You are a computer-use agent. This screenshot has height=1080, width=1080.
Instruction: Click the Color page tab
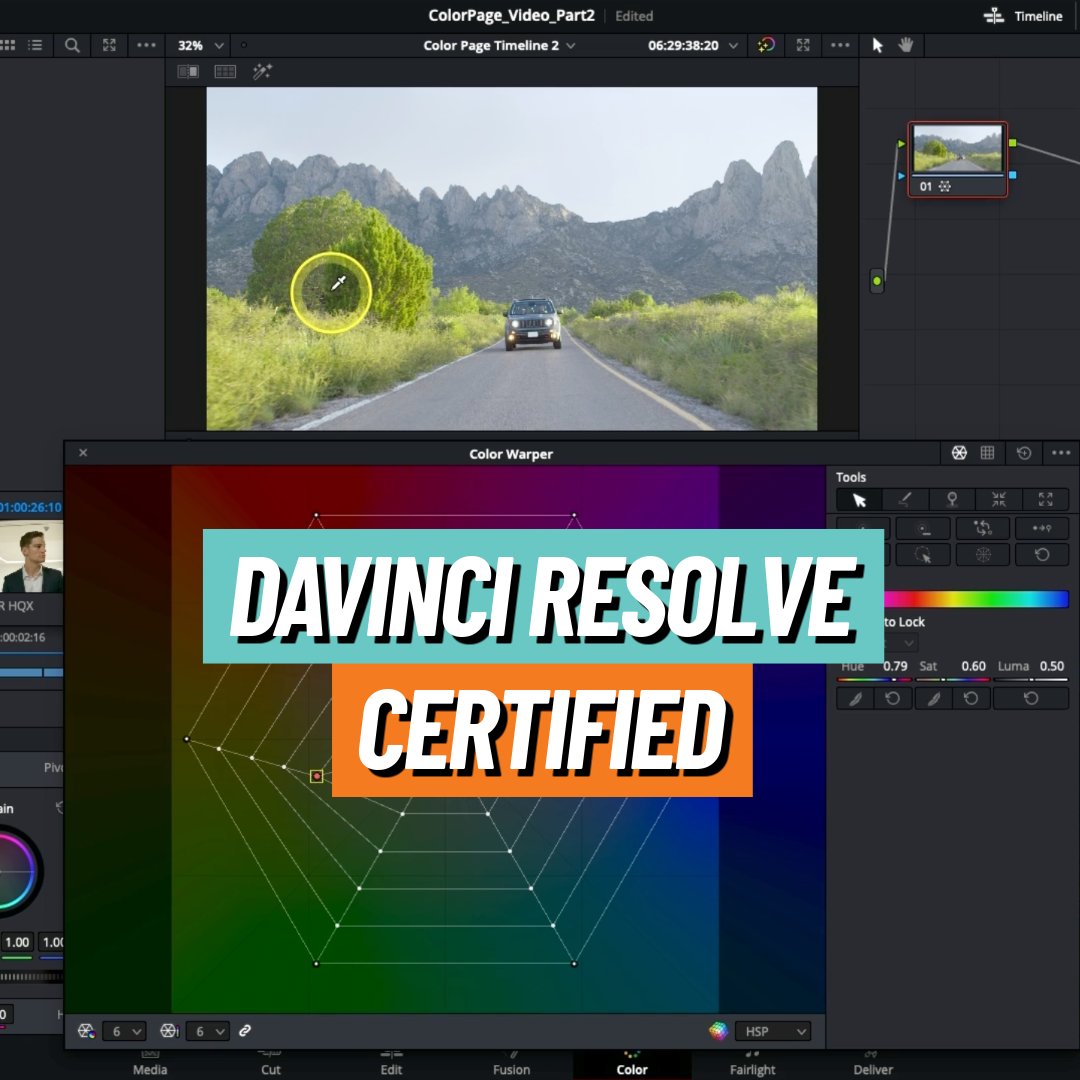632,1063
